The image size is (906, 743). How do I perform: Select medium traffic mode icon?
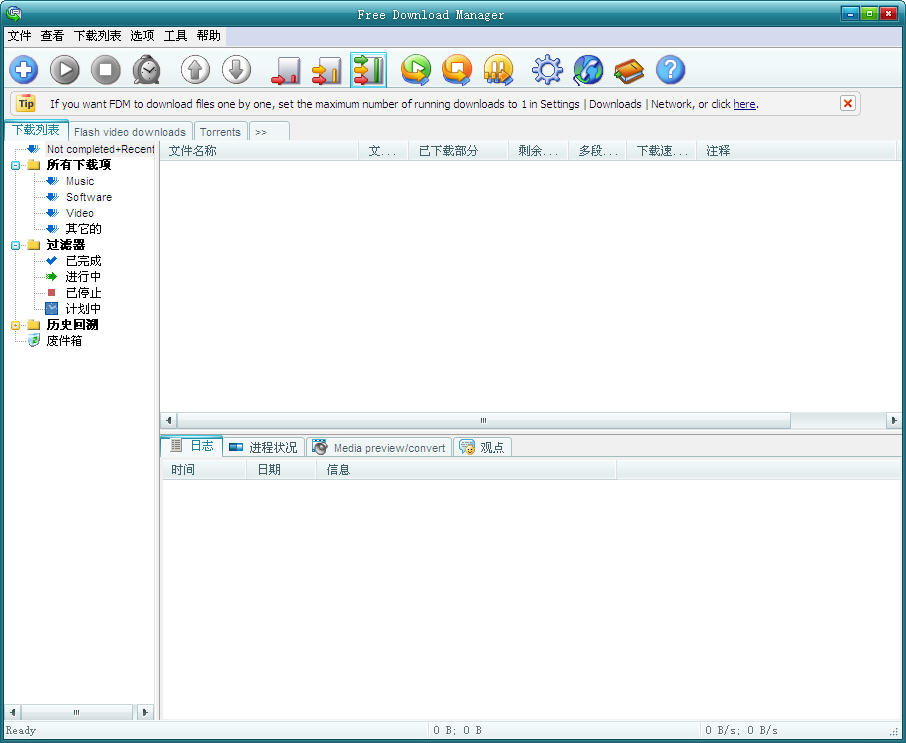pos(327,70)
